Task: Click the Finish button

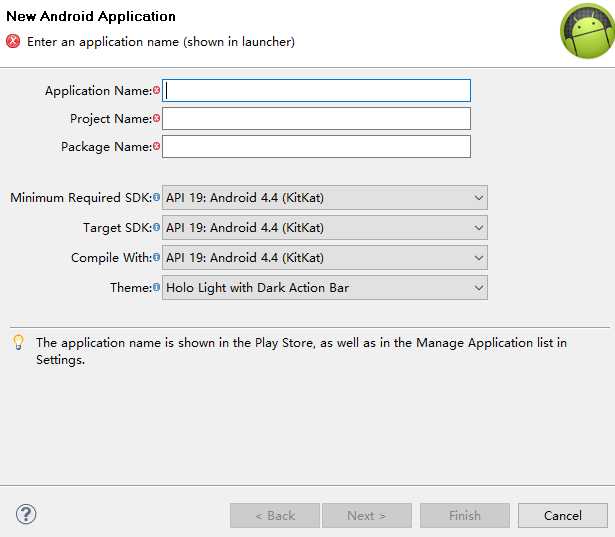Action: [465, 515]
